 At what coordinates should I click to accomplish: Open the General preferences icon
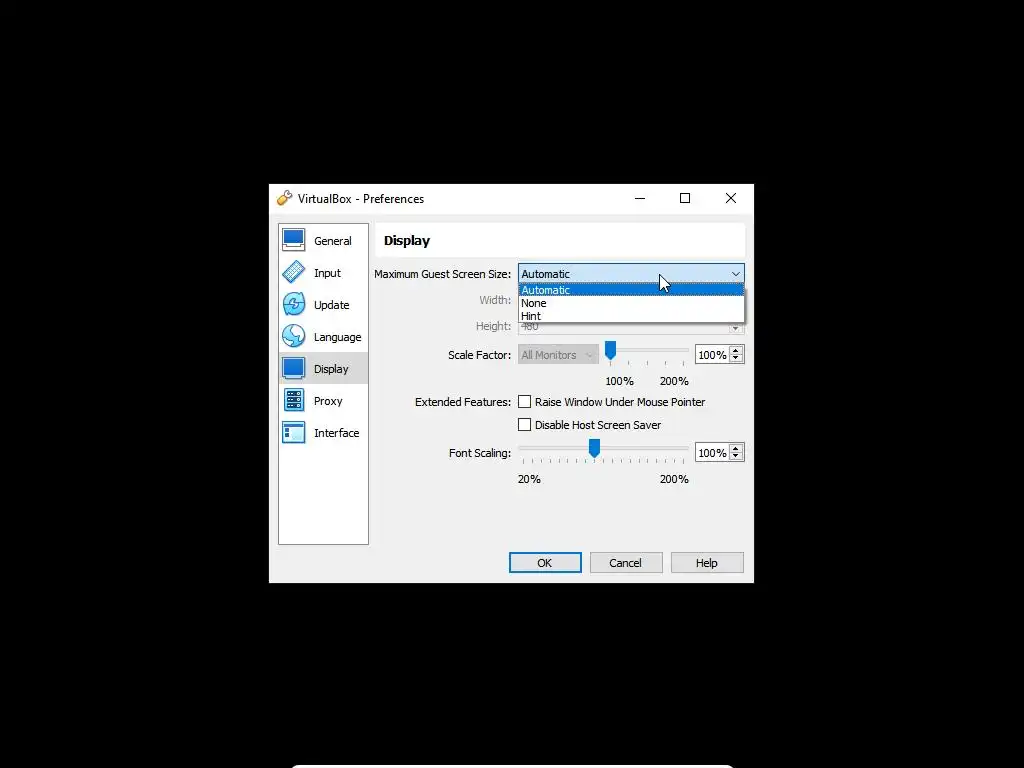point(293,240)
